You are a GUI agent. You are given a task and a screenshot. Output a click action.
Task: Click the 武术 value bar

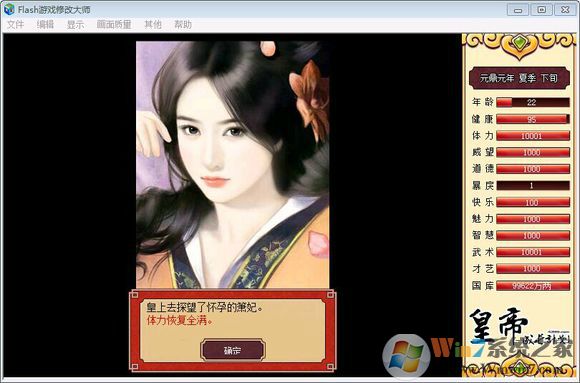point(533,252)
